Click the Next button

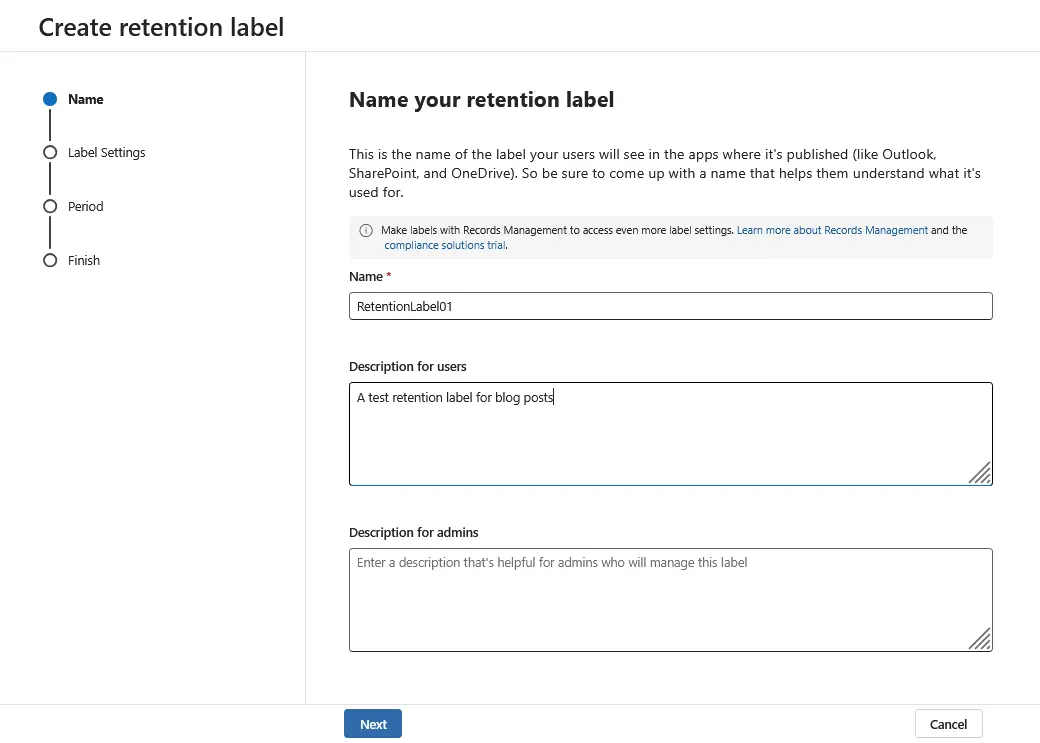[372, 723]
